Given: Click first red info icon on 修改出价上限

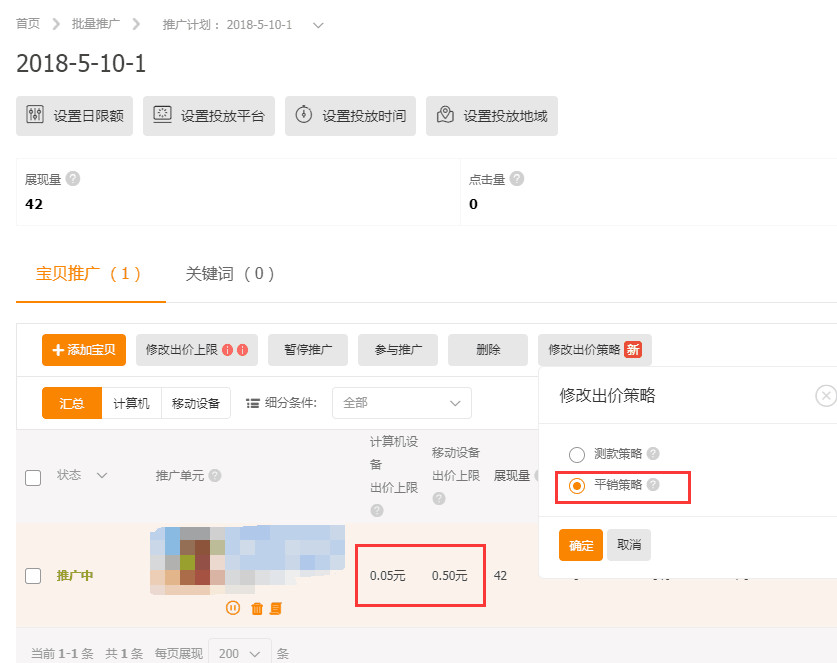Looking at the screenshot, I should (x=227, y=350).
